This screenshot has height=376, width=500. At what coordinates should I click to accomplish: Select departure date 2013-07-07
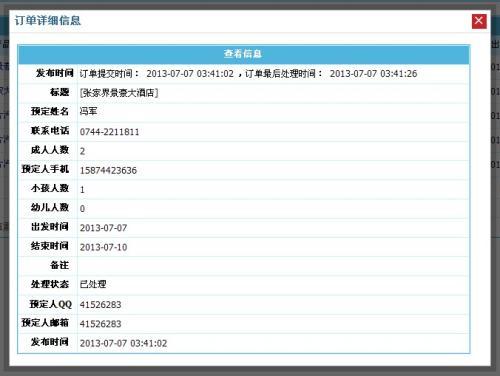pos(103,228)
